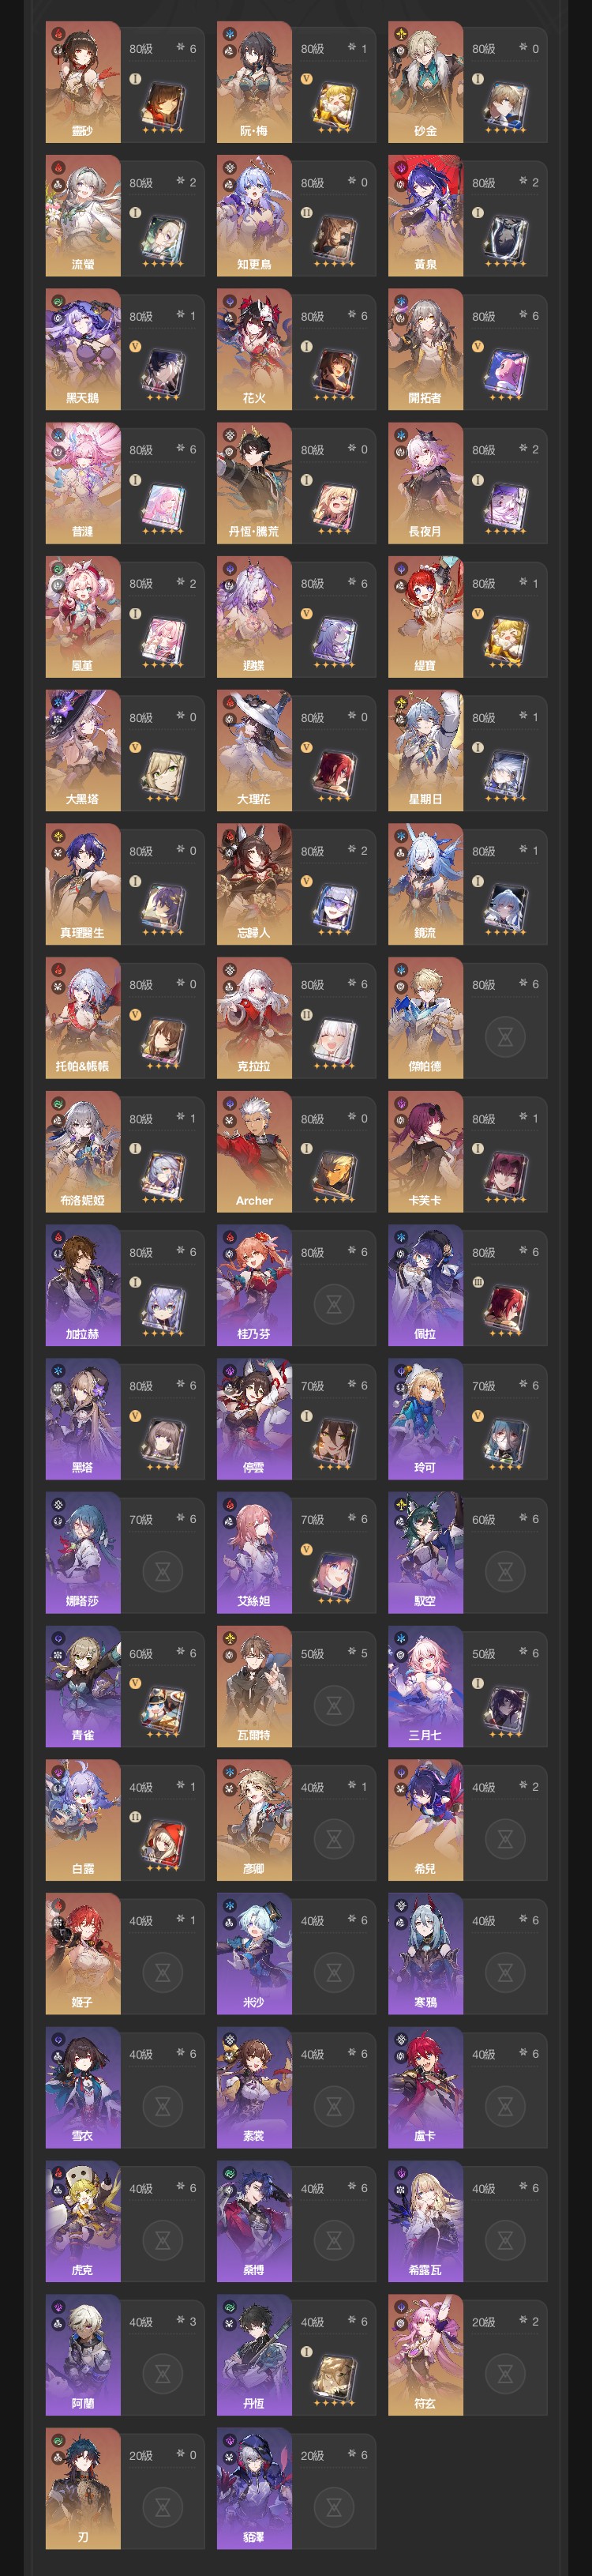592x2576 pixels.
Task: Select the light cone equipped on Archer
Action: pos(334,1171)
